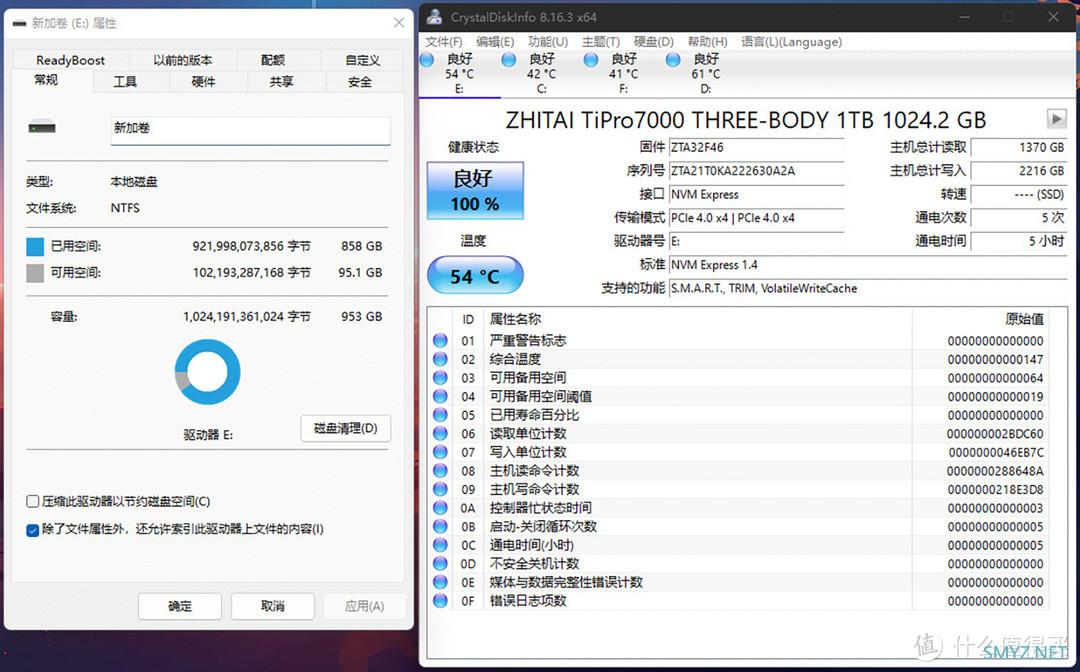
Task: Switch to the 工具 tab
Action: 127,81
